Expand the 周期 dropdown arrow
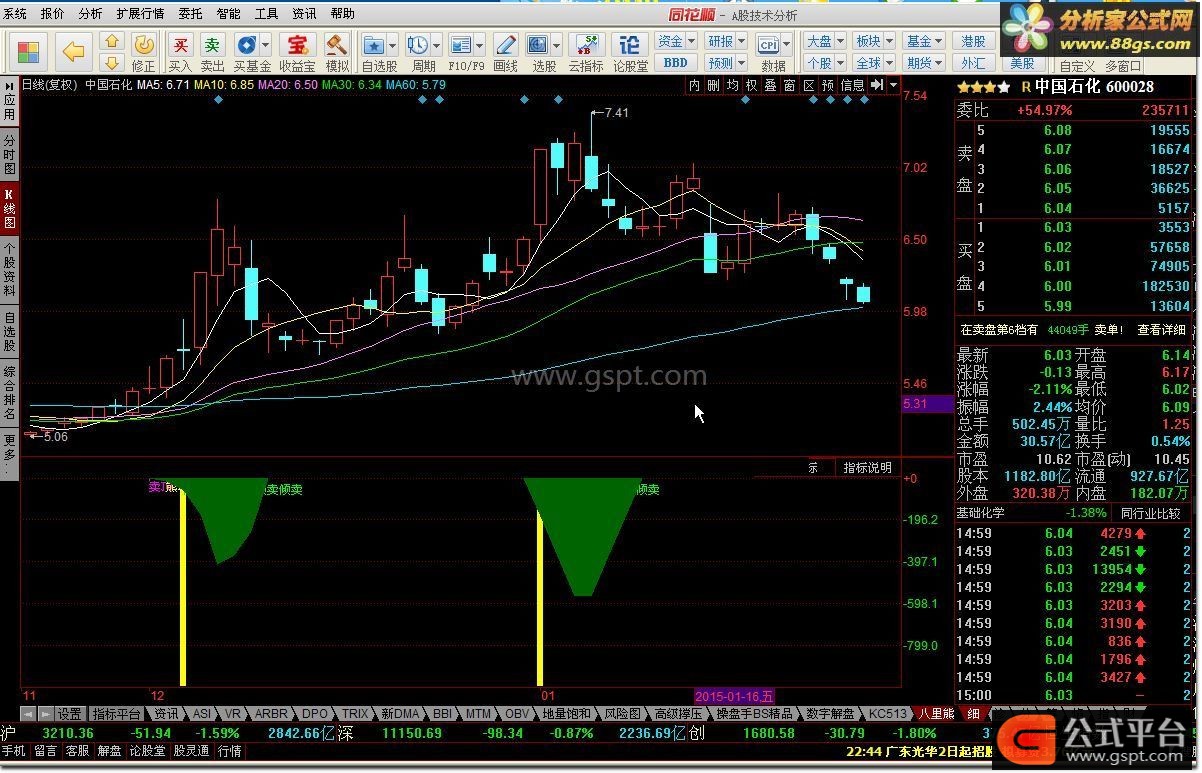Image resolution: width=1202 pixels, height=773 pixels. coord(437,45)
